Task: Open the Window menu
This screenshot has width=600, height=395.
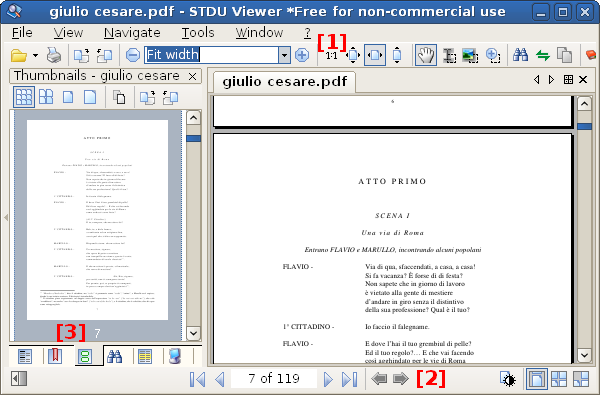Action: (259, 33)
